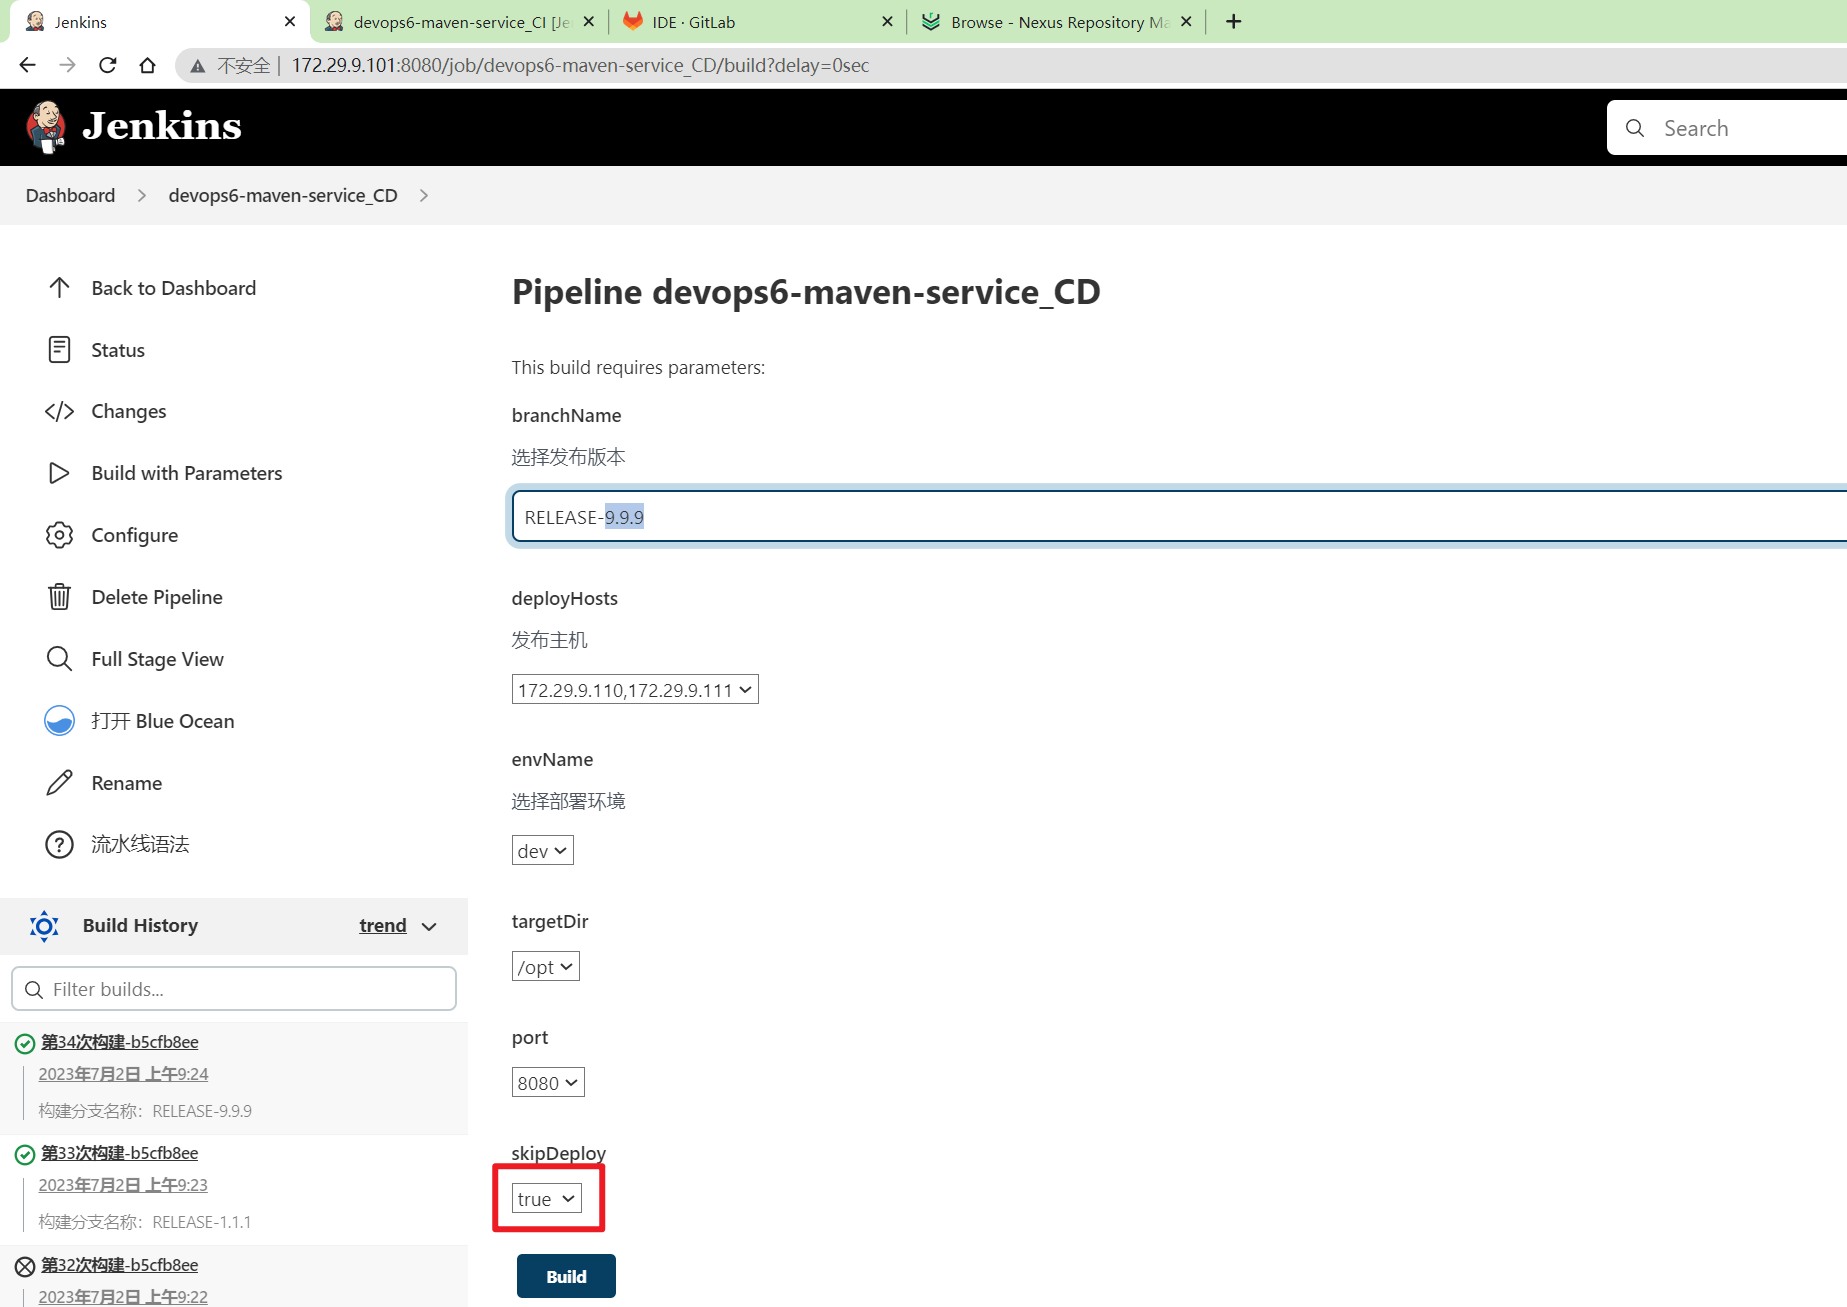Open the envName dev dropdown
Viewport: 1847px width, 1307px height.
tap(543, 851)
